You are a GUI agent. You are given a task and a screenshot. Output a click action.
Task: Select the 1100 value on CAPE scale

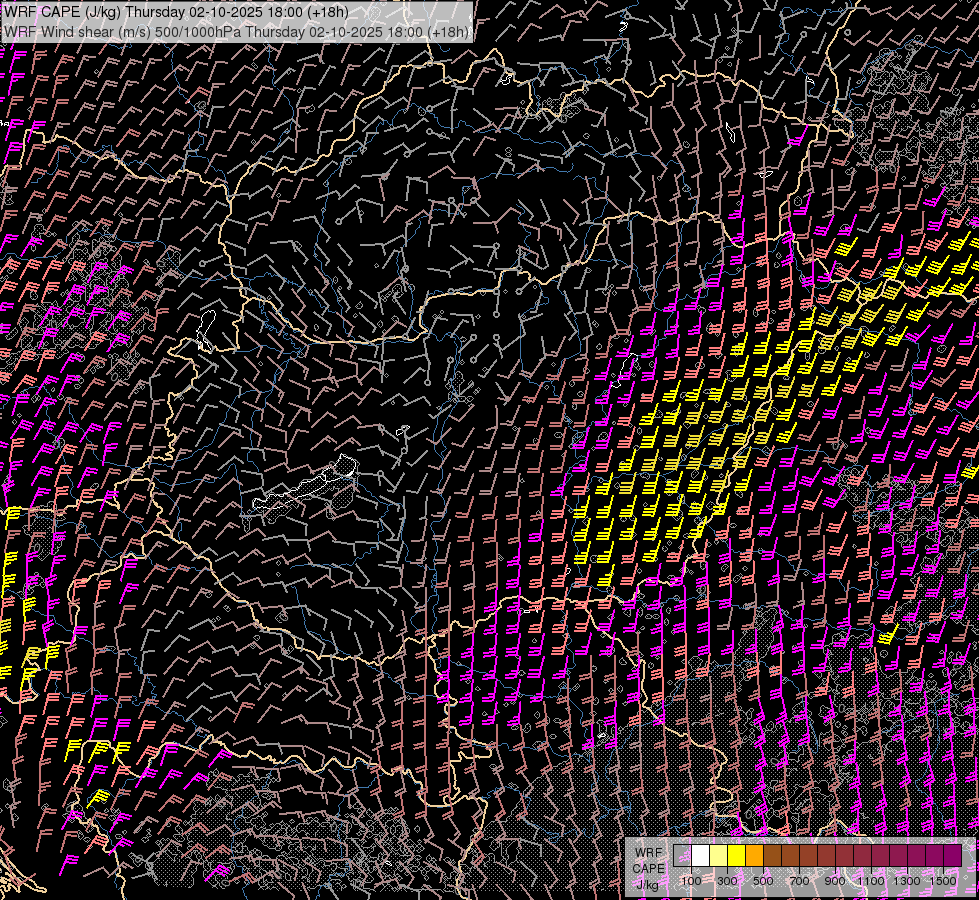tap(871, 881)
